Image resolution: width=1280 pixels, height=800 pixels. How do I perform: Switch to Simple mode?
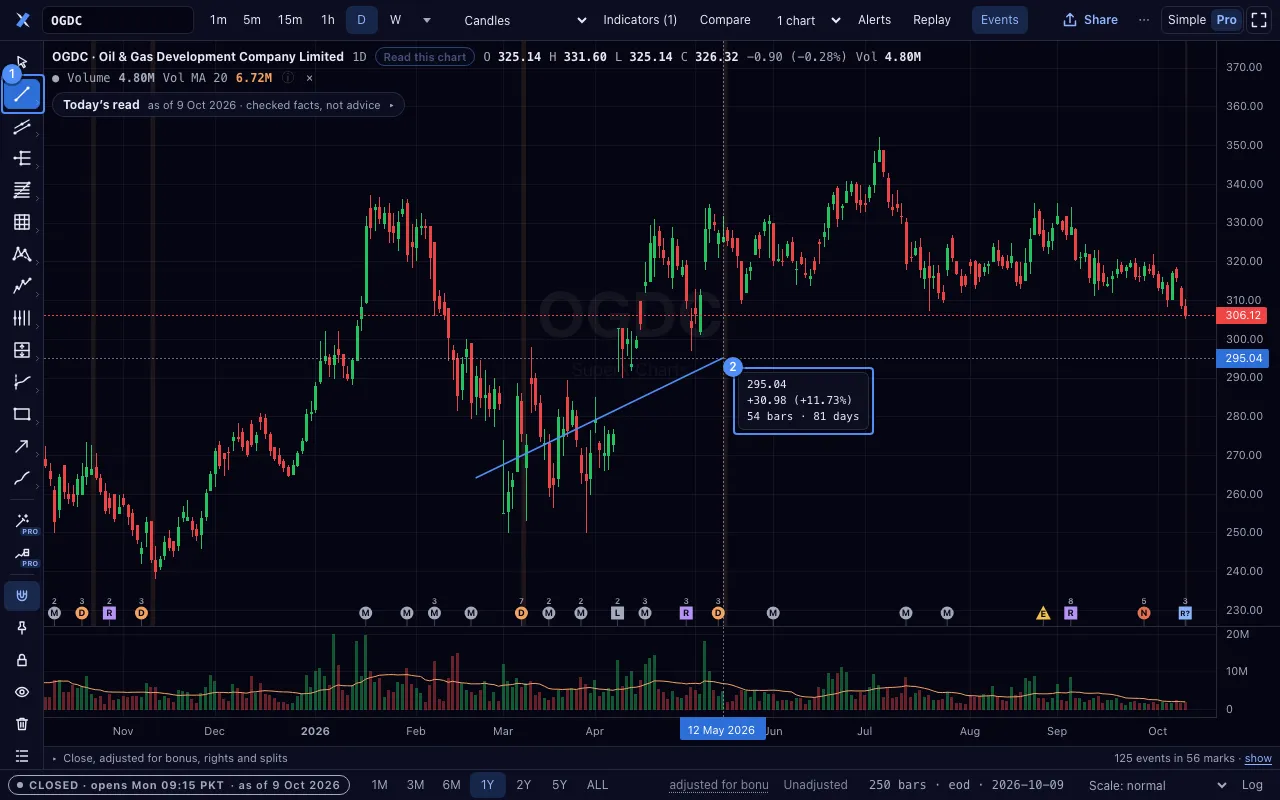(x=1187, y=20)
